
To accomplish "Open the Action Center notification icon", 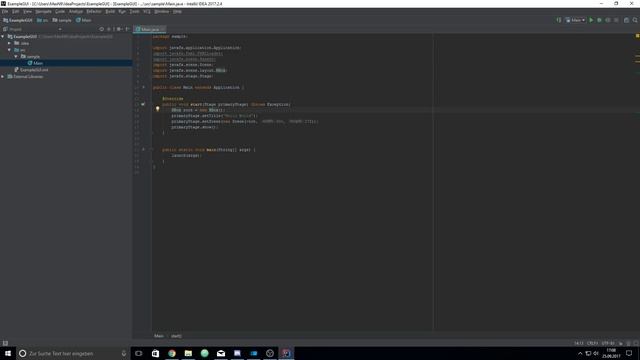I will point(629,353).
